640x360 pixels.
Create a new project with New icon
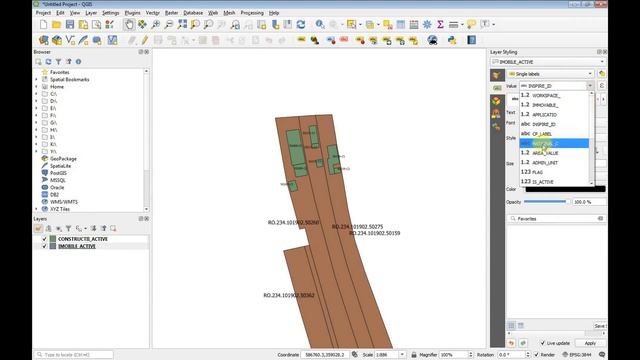pyautogui.click(x=43, y=25)
